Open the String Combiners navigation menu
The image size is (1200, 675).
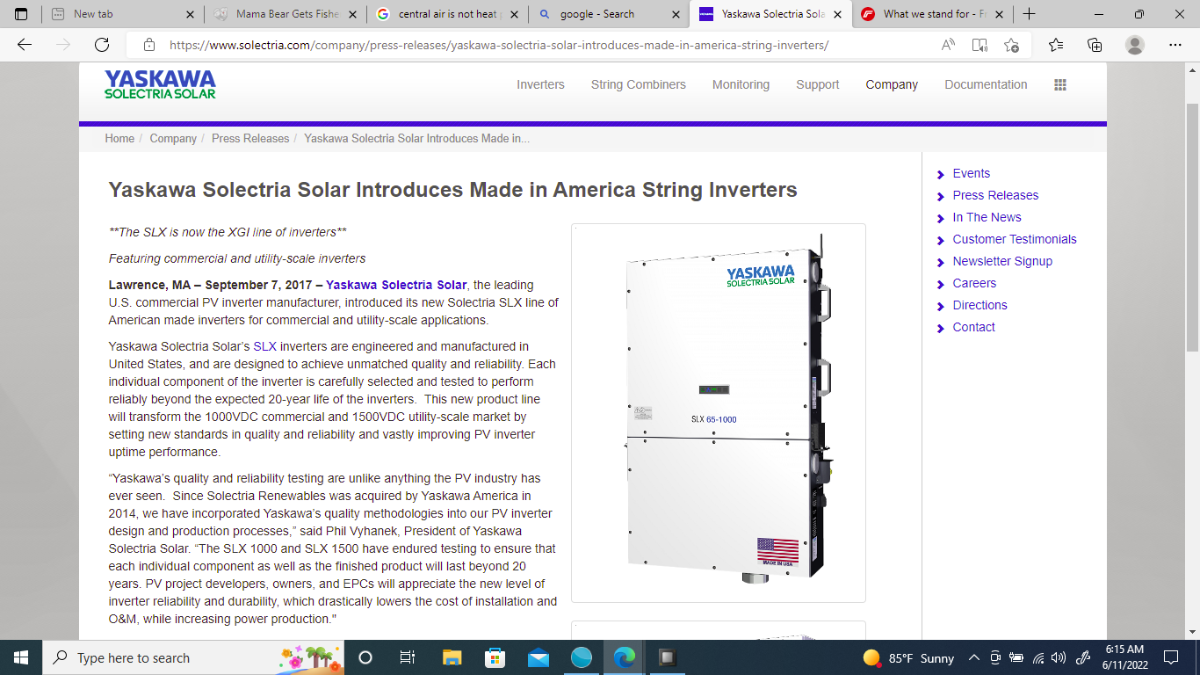[x=638, y=85]
